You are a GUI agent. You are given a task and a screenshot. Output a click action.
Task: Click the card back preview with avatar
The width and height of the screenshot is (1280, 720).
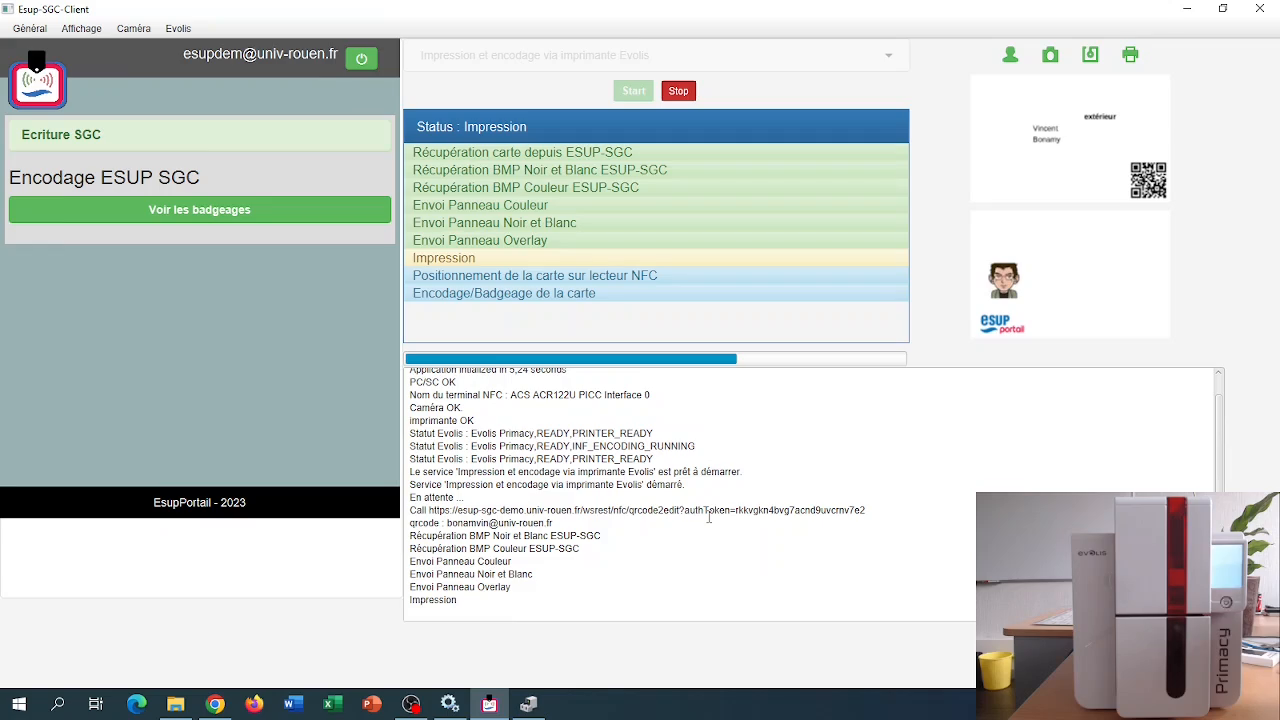[1070, 276]
